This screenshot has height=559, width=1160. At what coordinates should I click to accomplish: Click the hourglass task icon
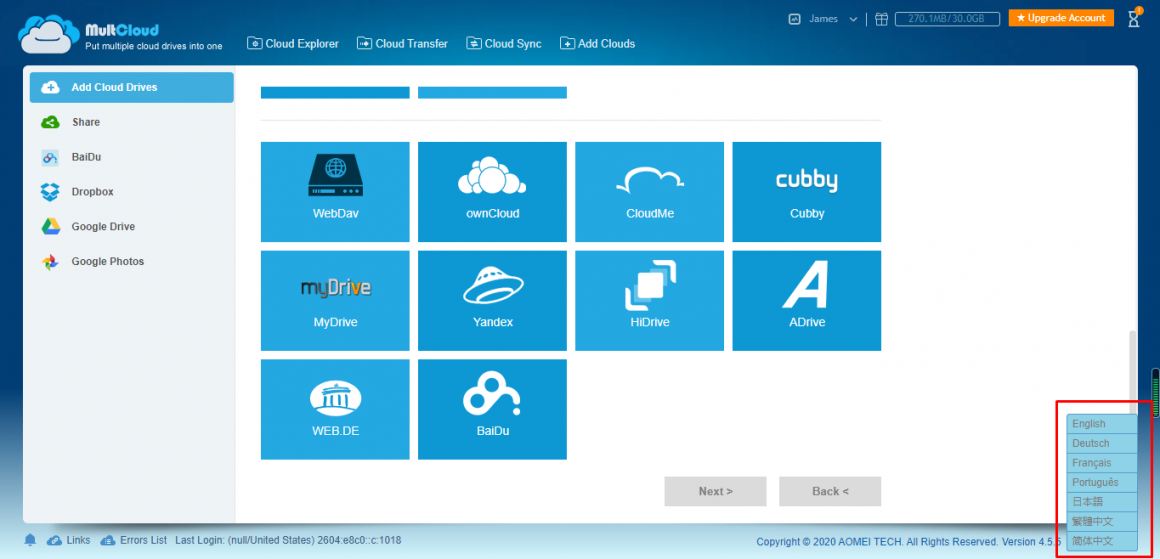(1133, 19)
